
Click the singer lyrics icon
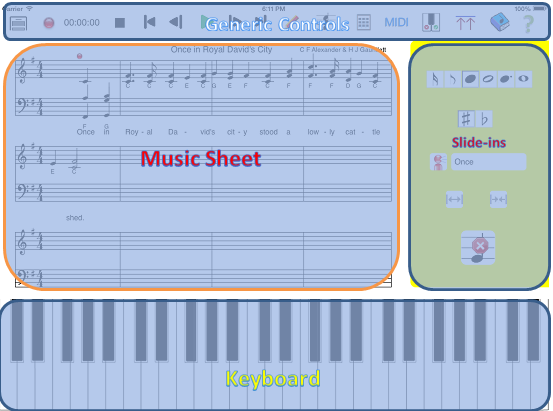[x=438, y=162]
